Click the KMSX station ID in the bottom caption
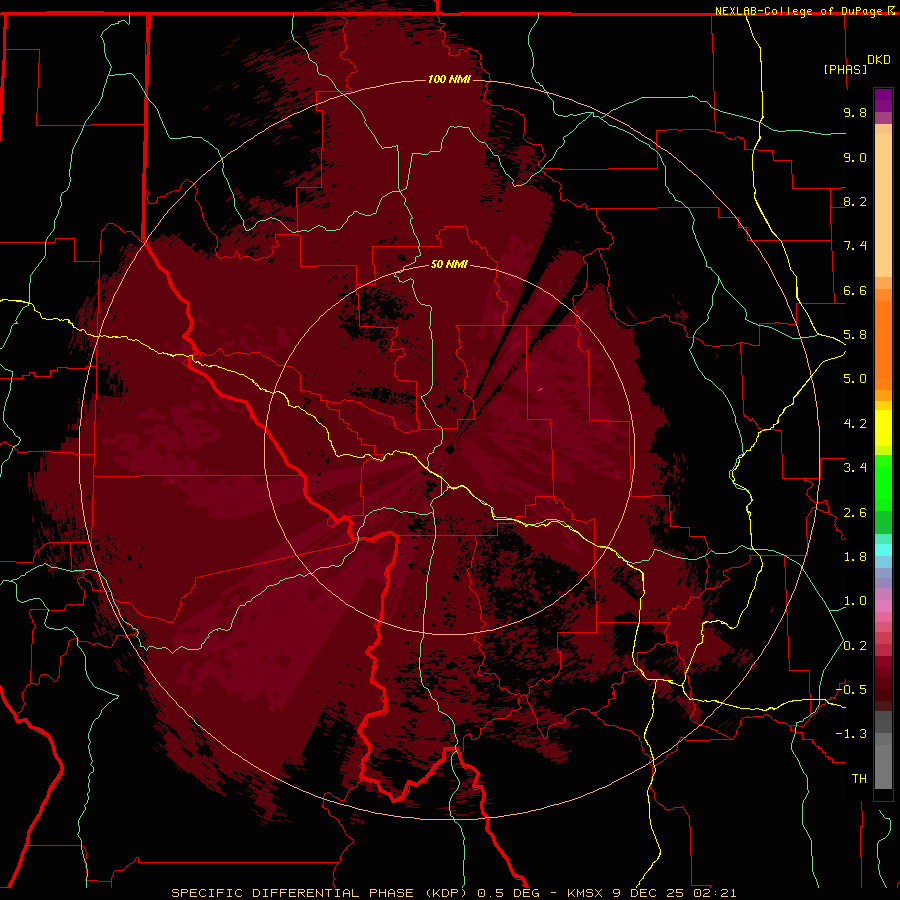 coord(586,893)
